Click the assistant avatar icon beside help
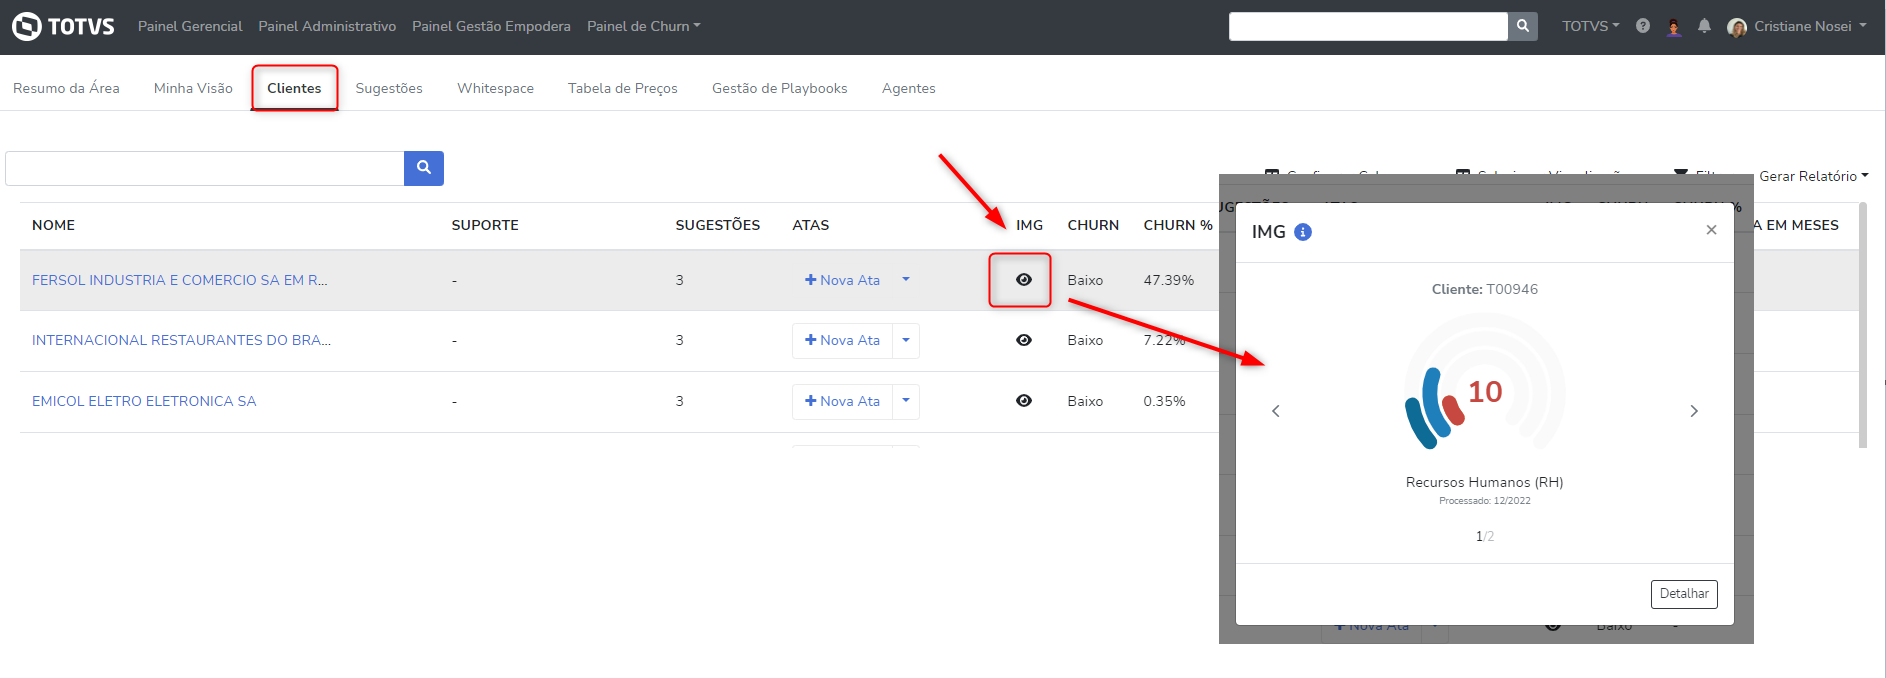The image size is (1886, 678). pyautogui.click(x=1674, y=27)
